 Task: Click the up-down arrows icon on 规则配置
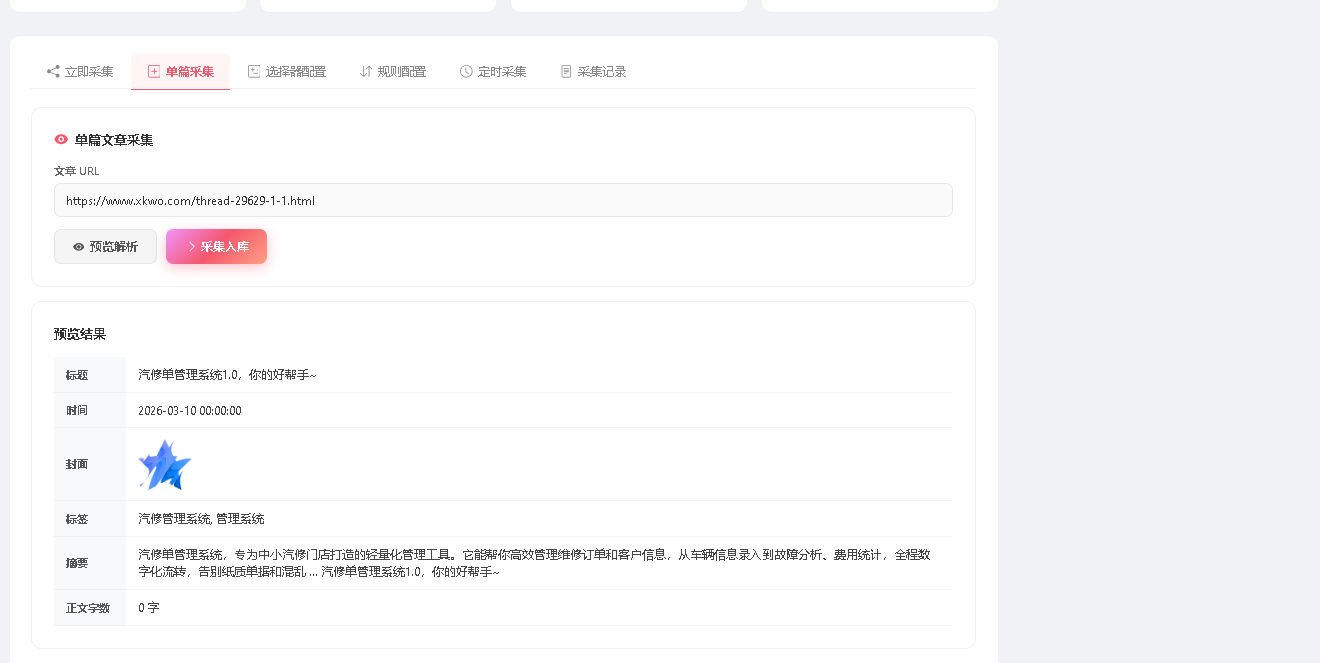(x=364, y=71)
